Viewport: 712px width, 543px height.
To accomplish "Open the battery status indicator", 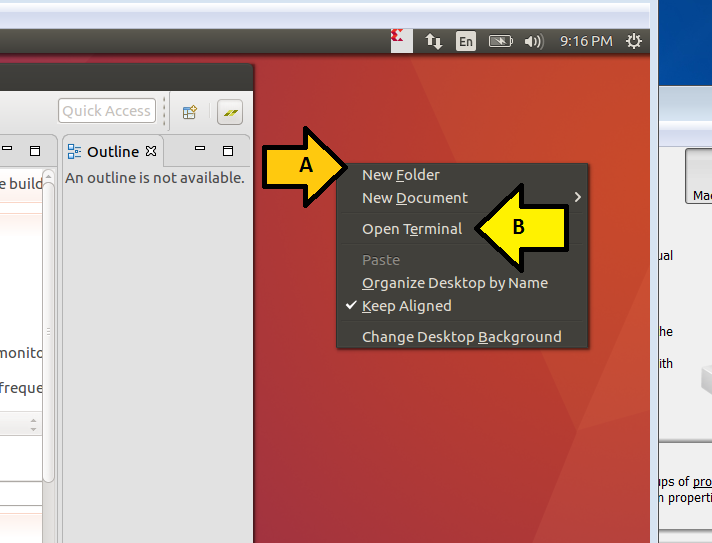I will (x=500, y=41).
